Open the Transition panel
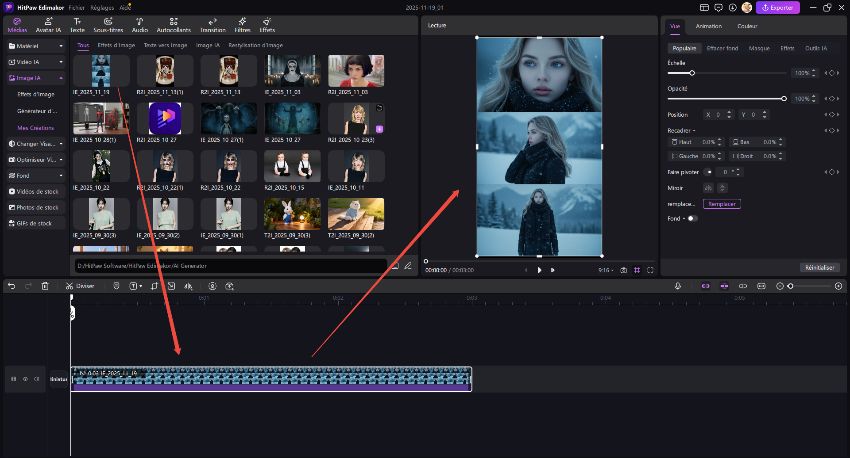The height and width of the screenshot is (458, 850). click(213, 26)
